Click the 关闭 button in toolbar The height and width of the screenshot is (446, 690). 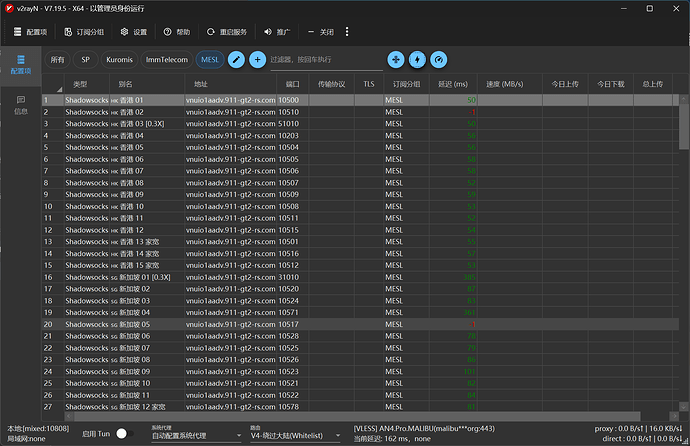[321, 32]
